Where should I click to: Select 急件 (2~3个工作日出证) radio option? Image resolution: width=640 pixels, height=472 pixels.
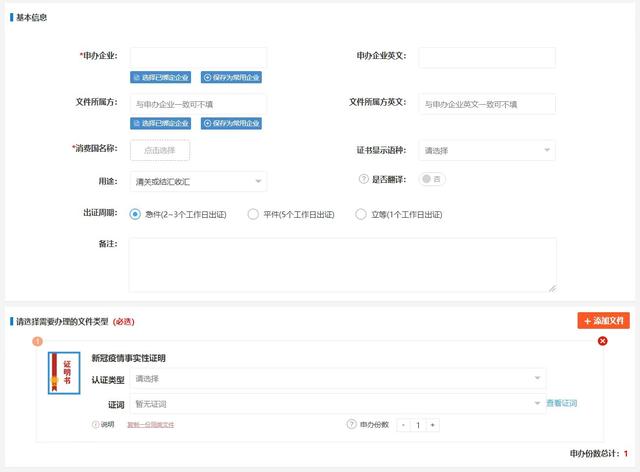136,214
